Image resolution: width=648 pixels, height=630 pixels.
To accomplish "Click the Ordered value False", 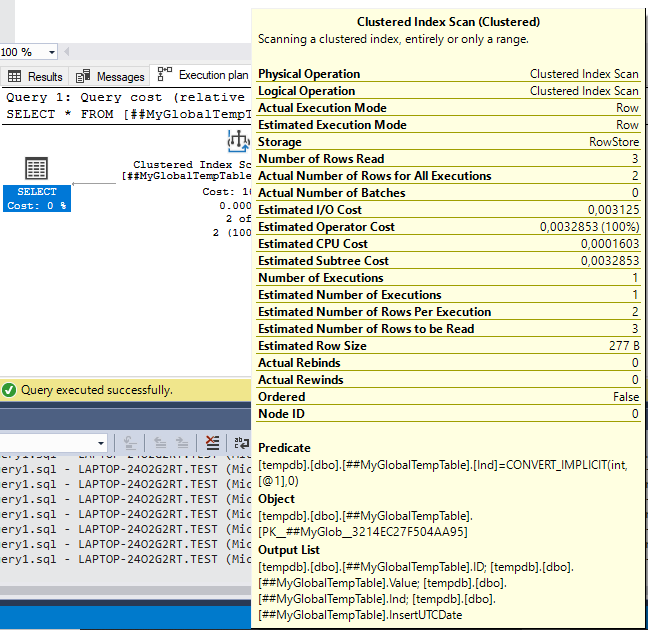I will [x=626, y=397].
